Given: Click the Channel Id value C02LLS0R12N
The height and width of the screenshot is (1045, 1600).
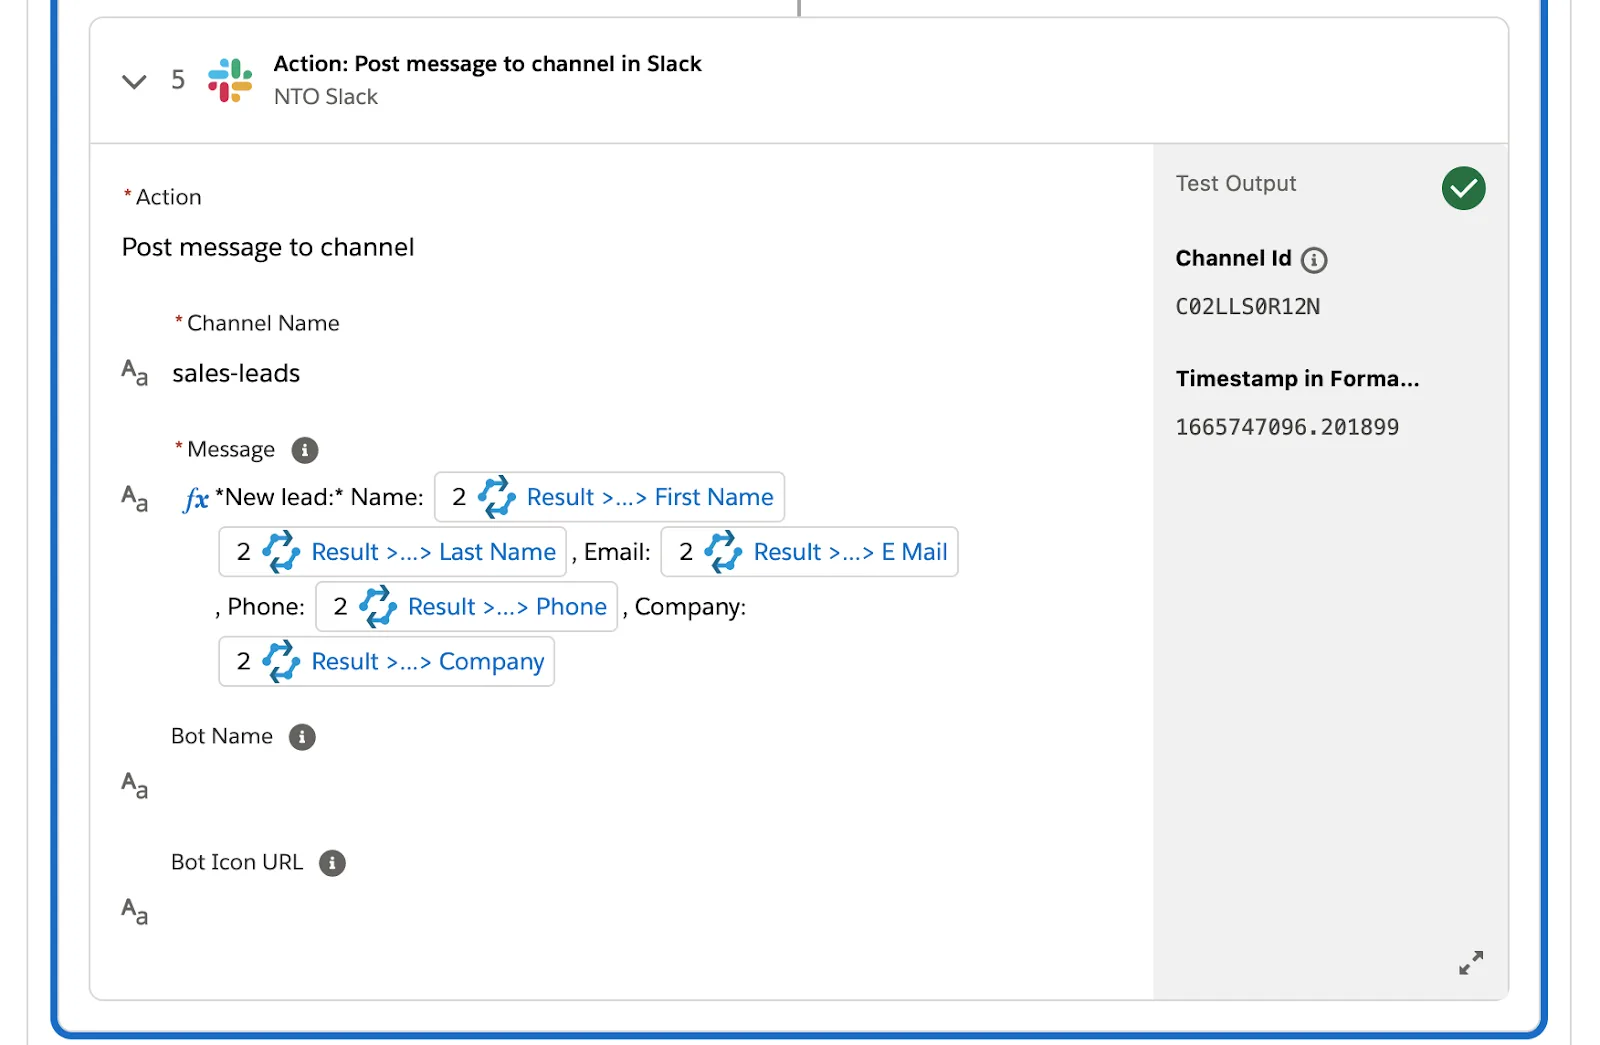Looking at the screenshot, I should (1248, 307).
